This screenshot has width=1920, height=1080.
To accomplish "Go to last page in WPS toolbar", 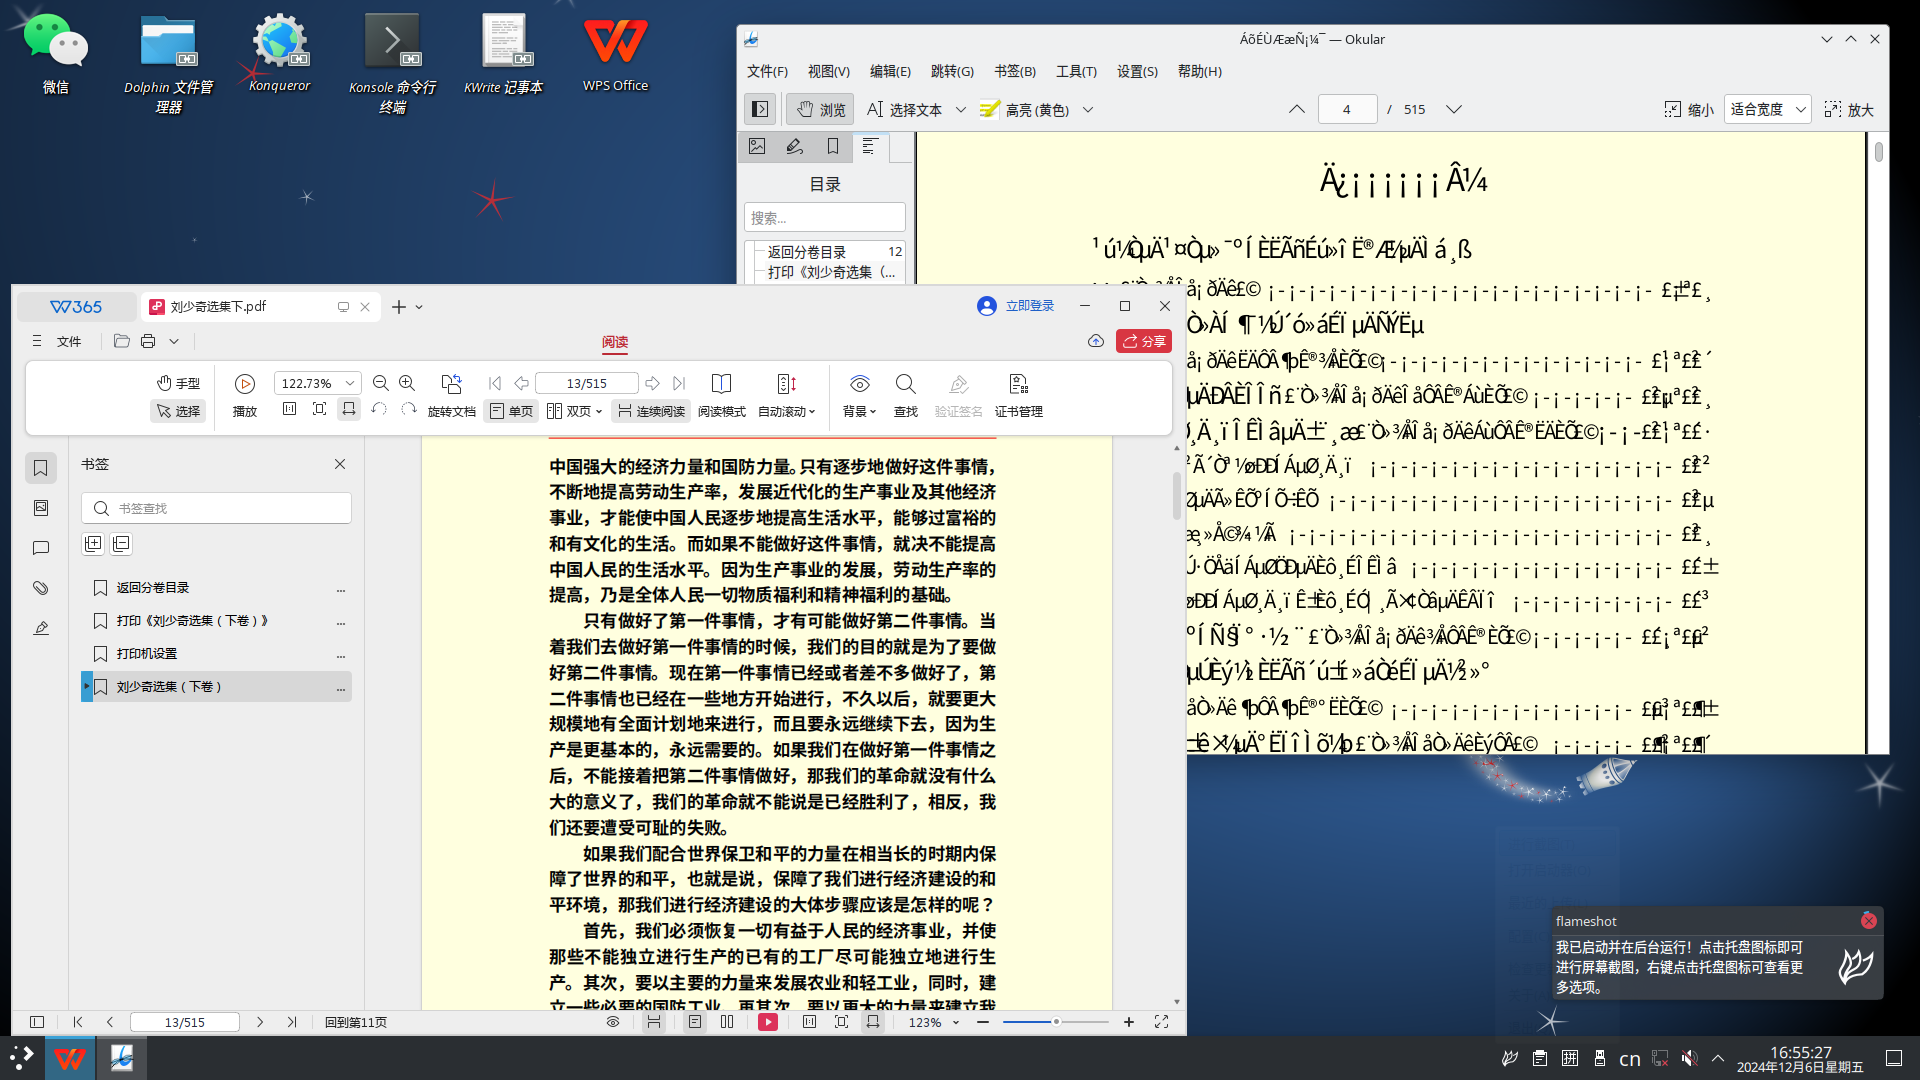I will point(680,383).
